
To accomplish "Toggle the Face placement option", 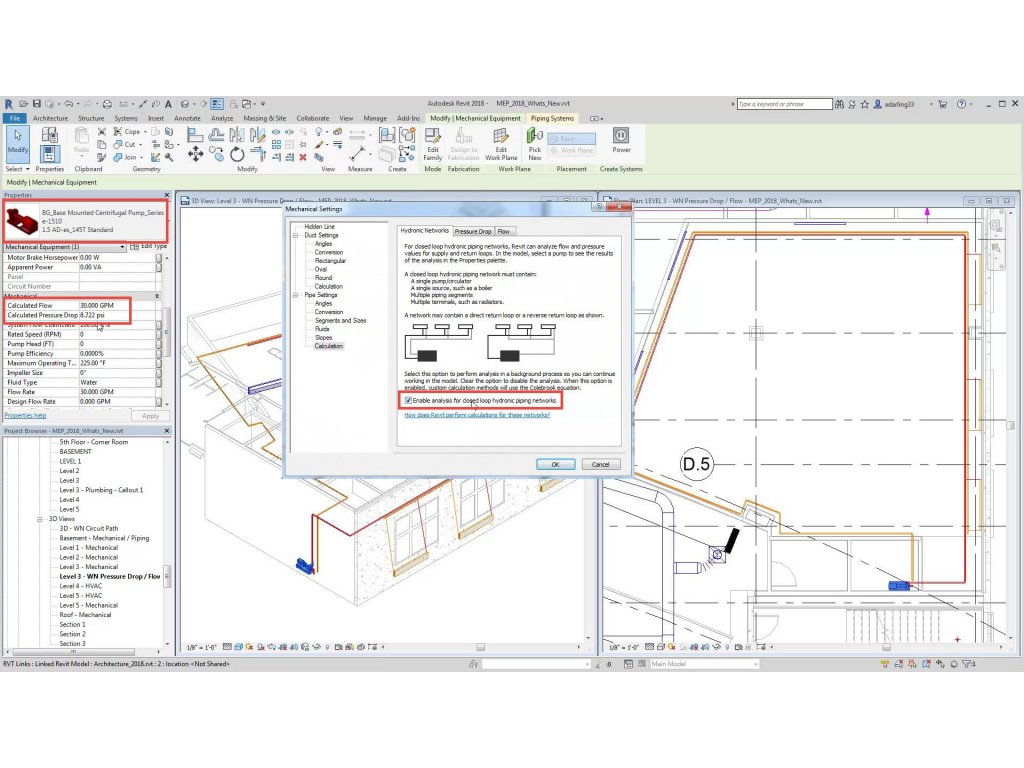I will tap(572, 138).
